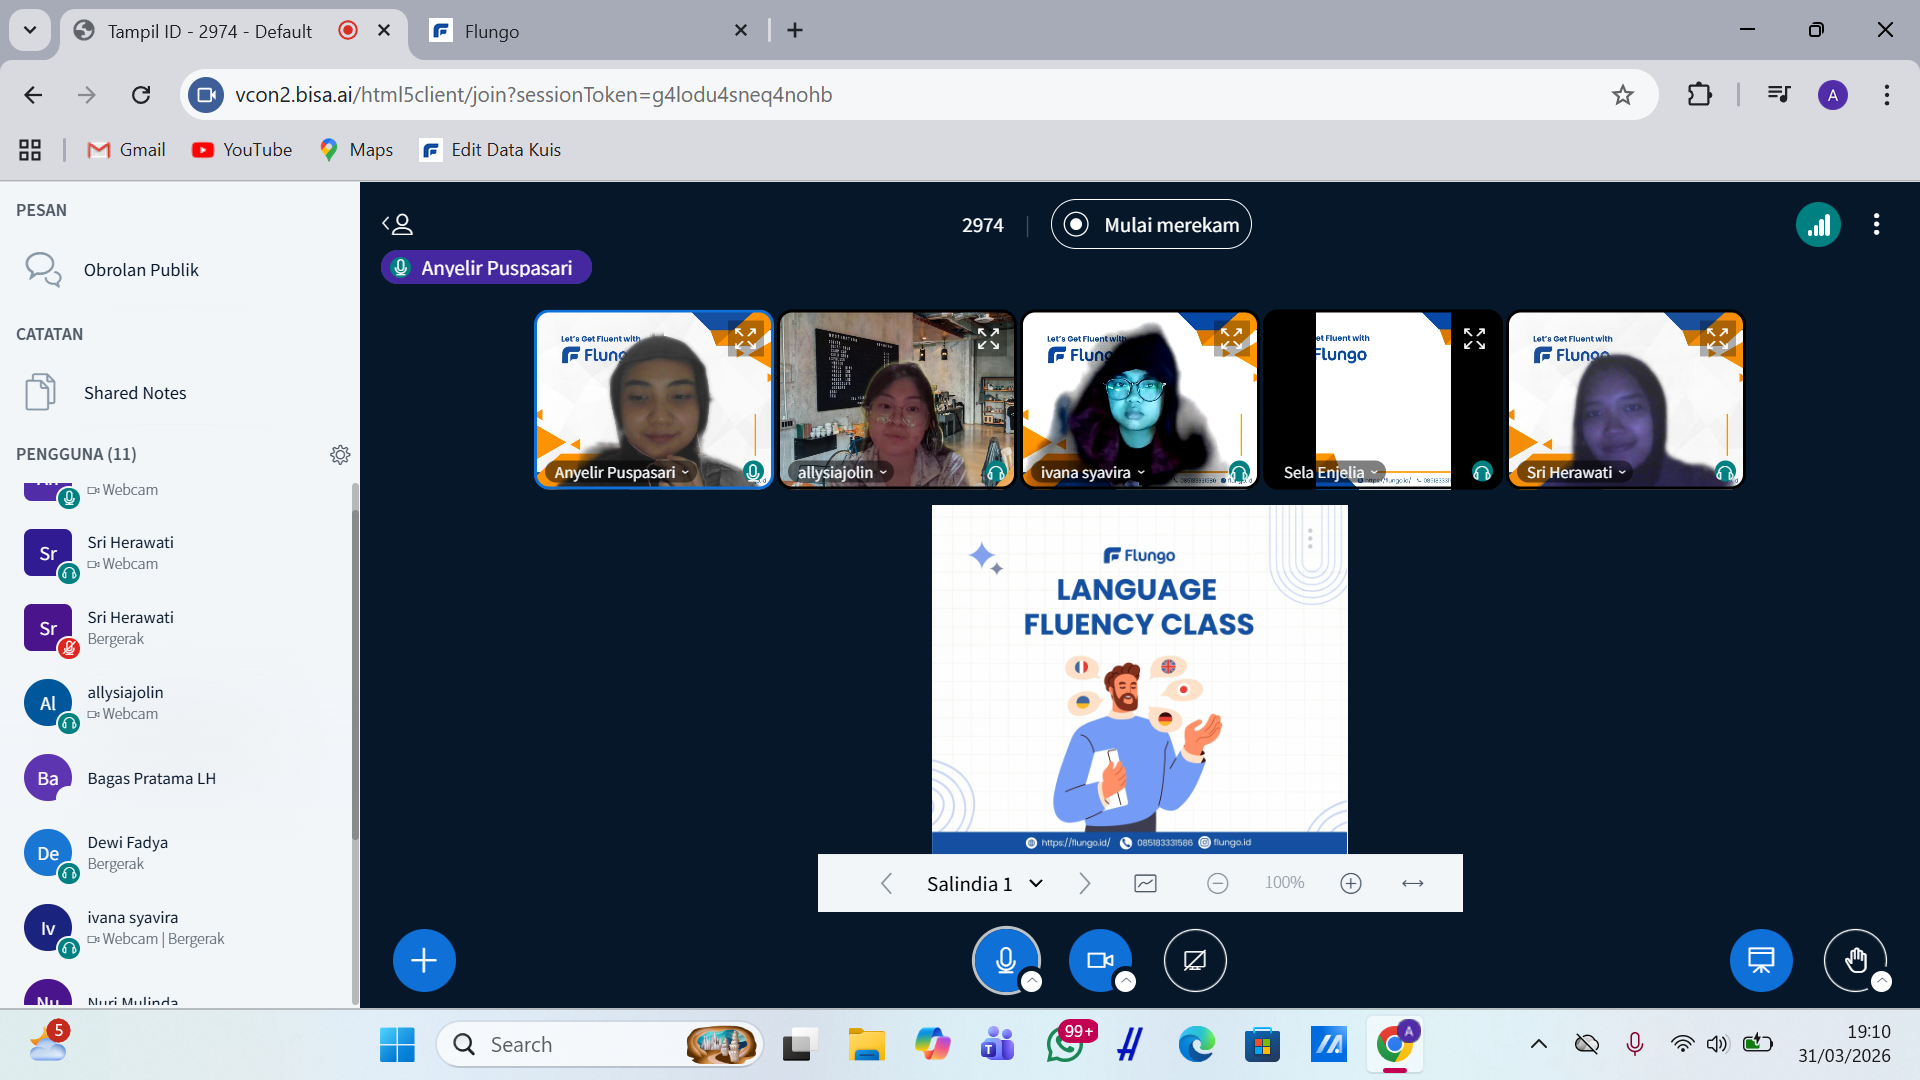Zoom out the presentation
Screen dimensions: 1920x1080
point(1217,883)
